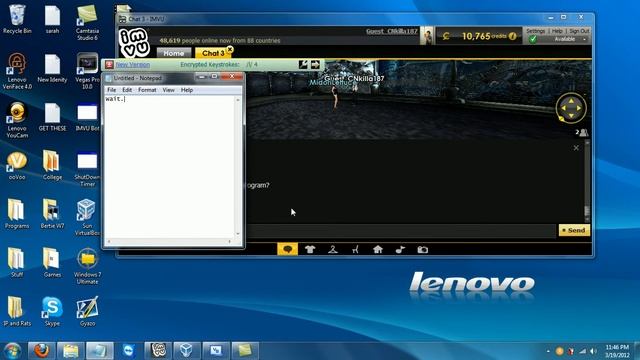Select the Vegas Pro 10.0 desktop icon
This screenshot has width=640, height=360.
point(87,71)
